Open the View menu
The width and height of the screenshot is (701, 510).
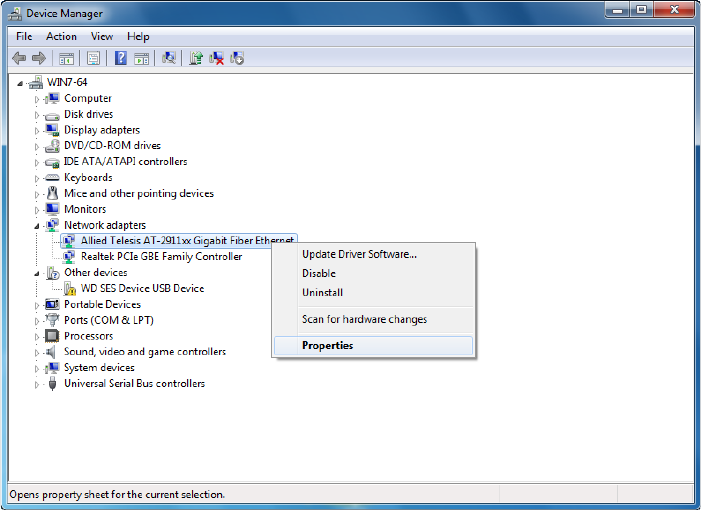click(102, 36)
